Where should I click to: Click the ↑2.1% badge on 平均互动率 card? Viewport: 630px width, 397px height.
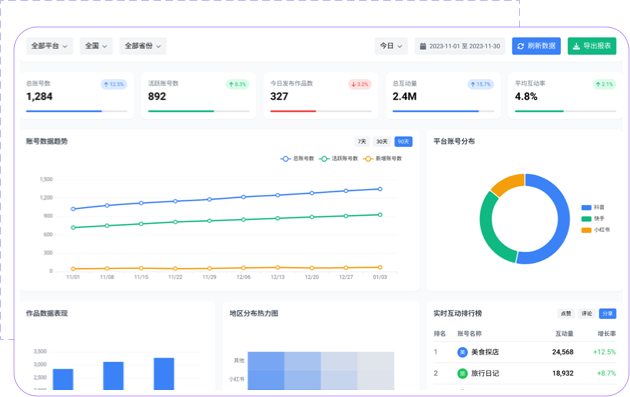point(604,84)
